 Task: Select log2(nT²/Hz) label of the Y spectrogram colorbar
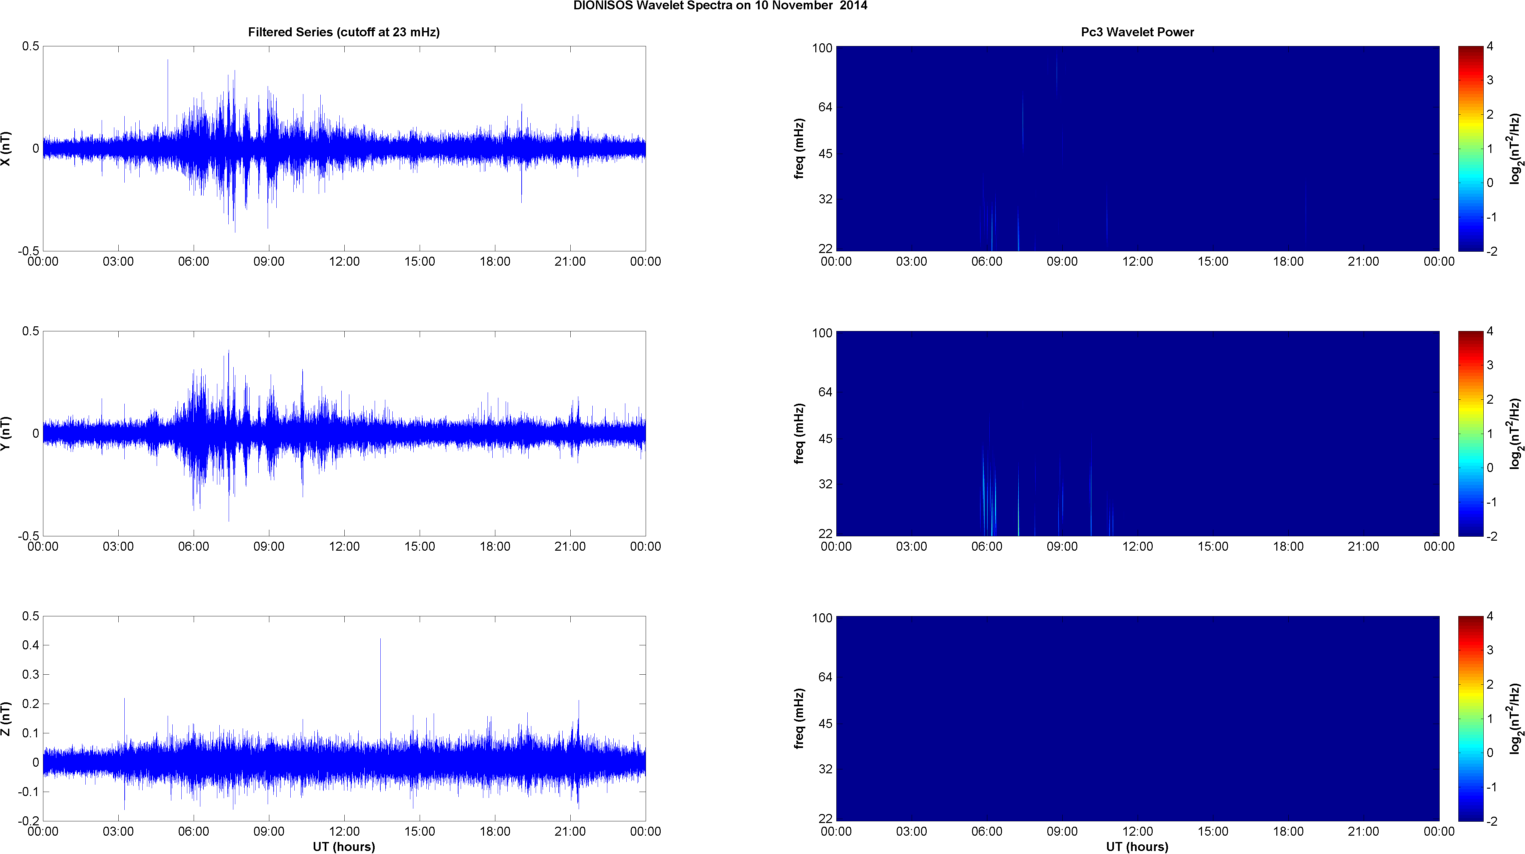tap(1516, 434)
